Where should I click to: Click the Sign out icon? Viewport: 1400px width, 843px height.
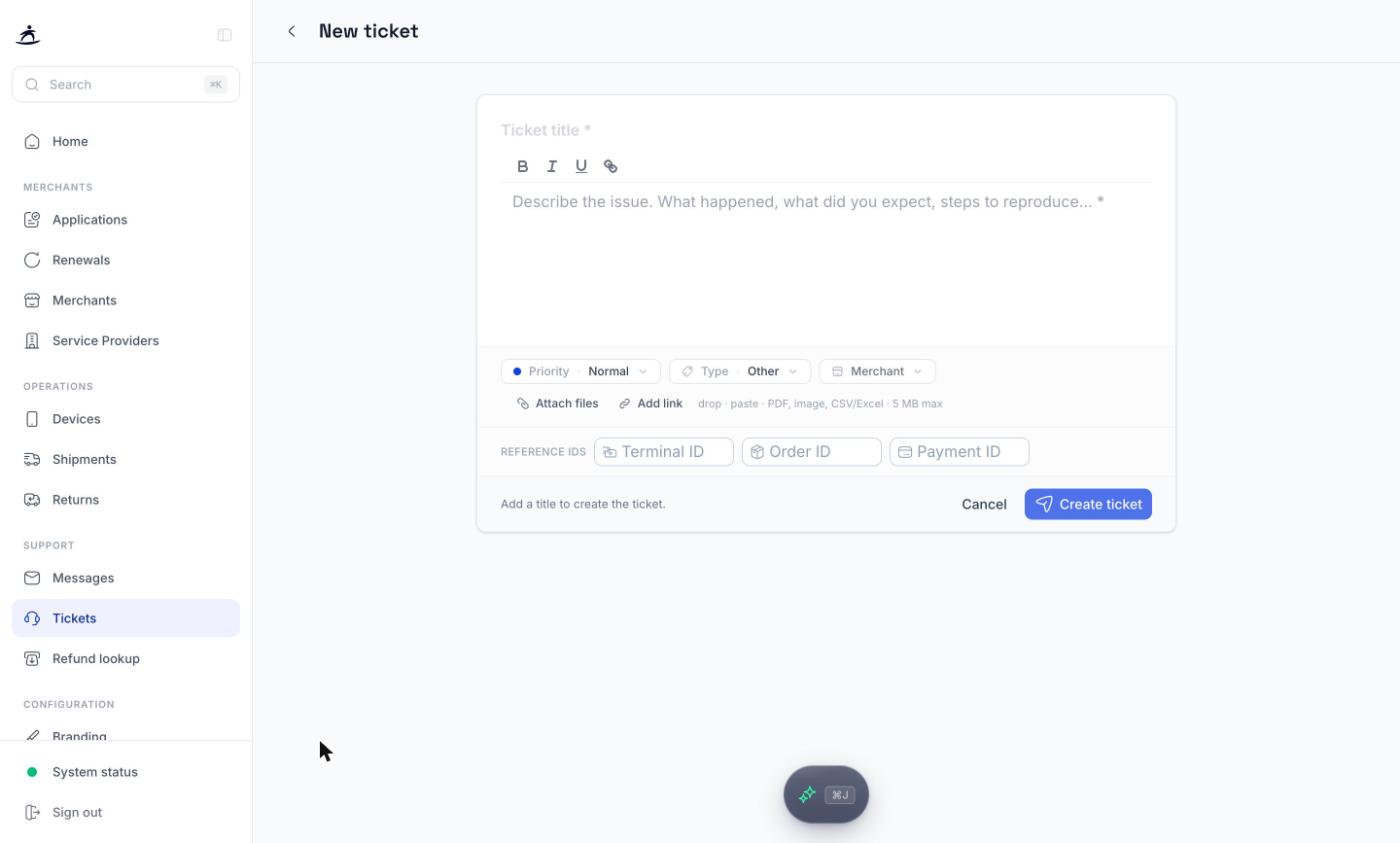pos(32,812)
